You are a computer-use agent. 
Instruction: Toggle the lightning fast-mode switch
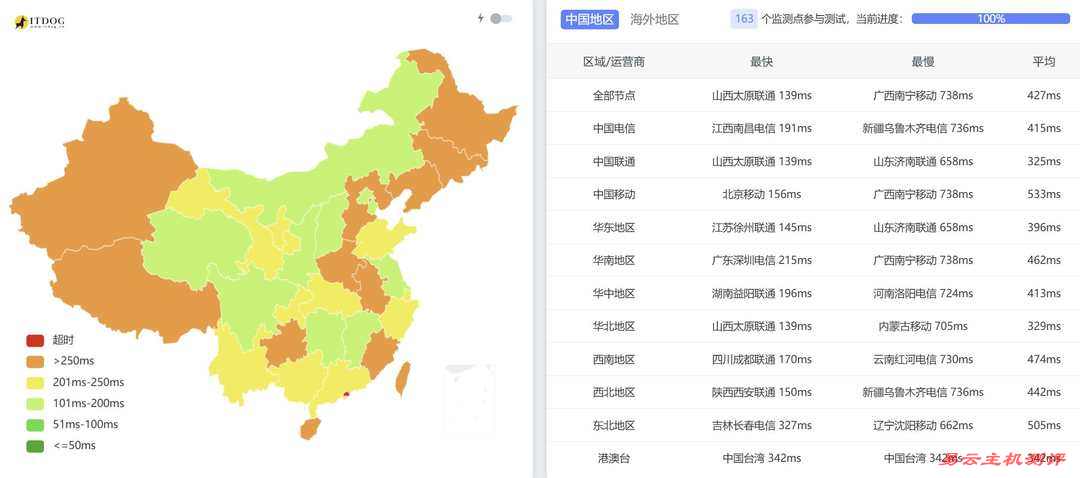click(501, 19)
